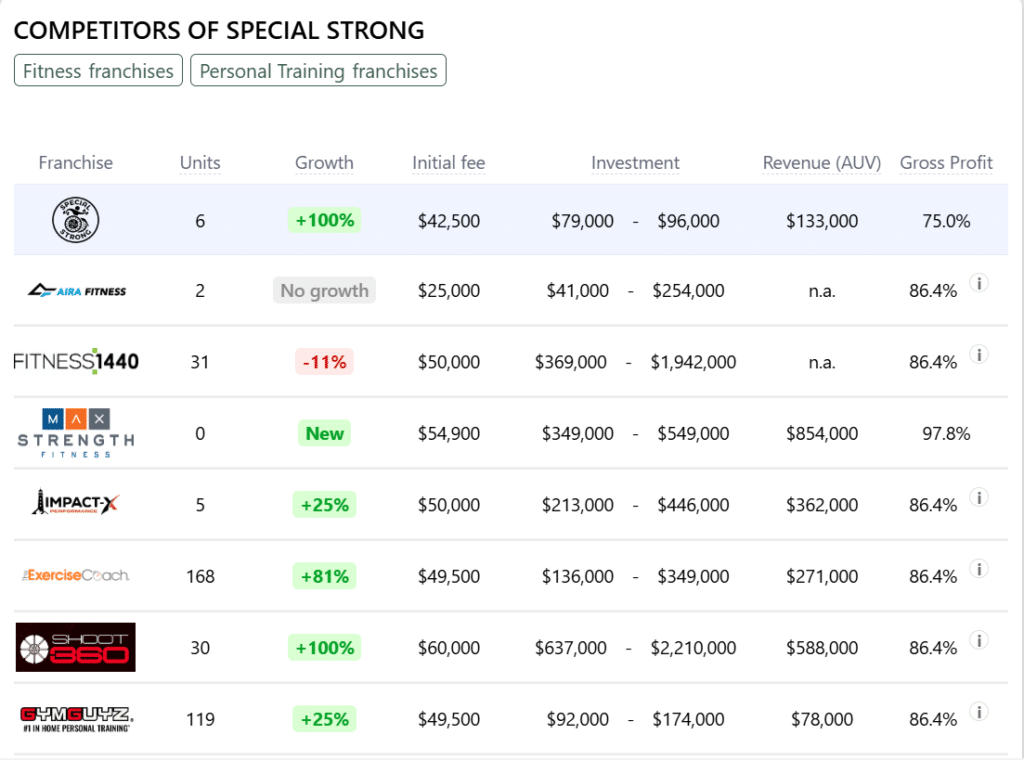This screenshot has height=760, width=1024.
Task: Click +100% growth badge in Shoot 360 row
Action: point(325,648)
